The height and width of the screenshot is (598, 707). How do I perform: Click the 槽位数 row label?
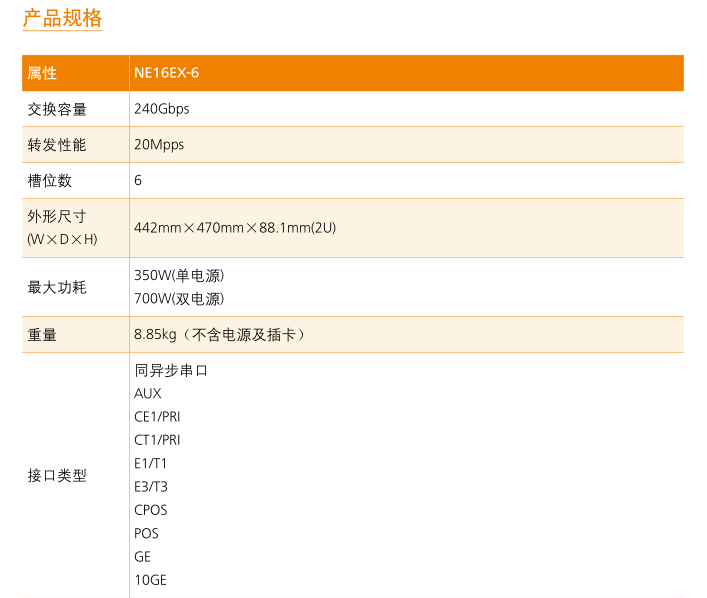tap(50, 181)
